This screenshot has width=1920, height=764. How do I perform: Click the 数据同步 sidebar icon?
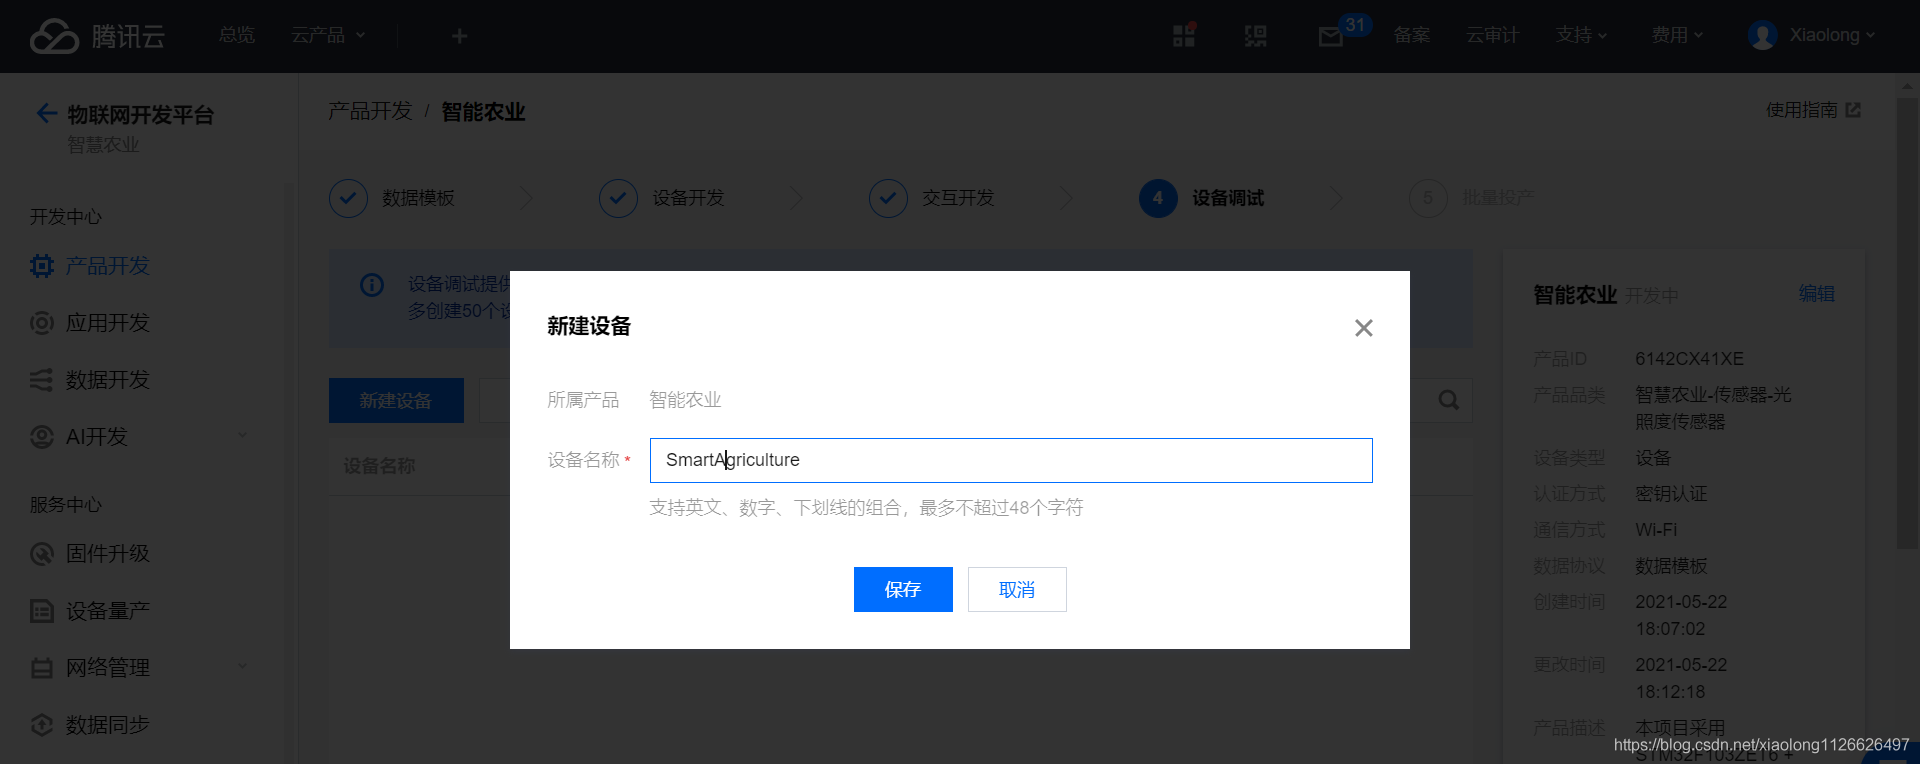pos(42,725)
